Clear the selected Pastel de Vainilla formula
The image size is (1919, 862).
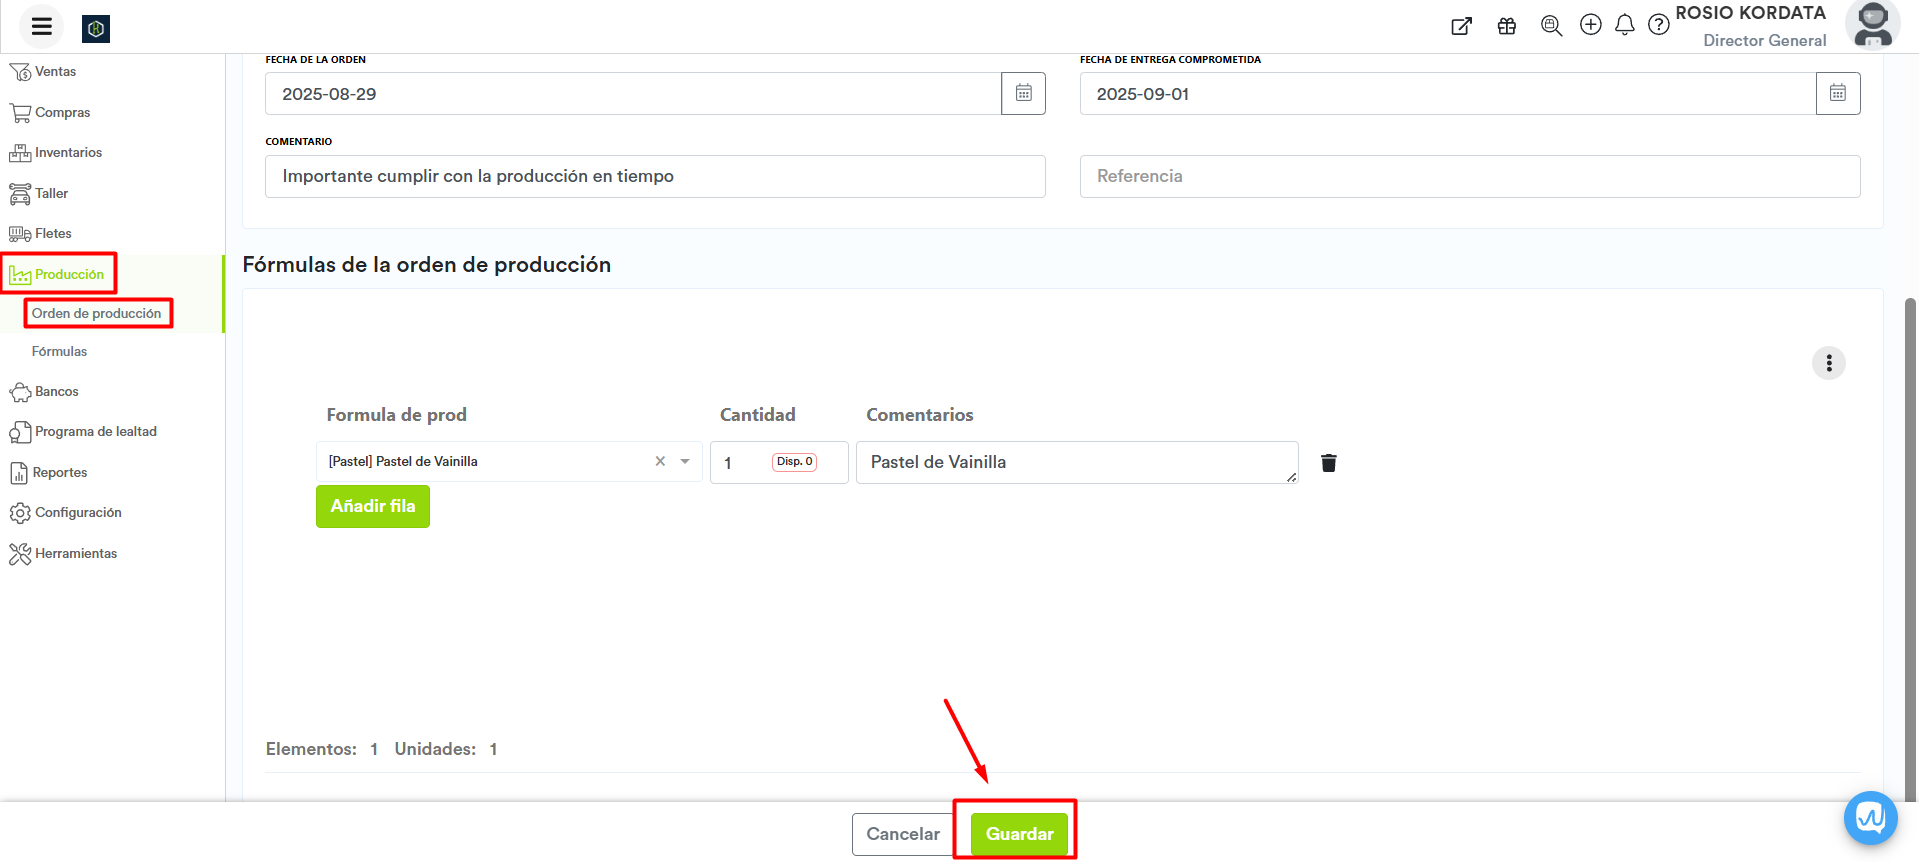[660, 462]
